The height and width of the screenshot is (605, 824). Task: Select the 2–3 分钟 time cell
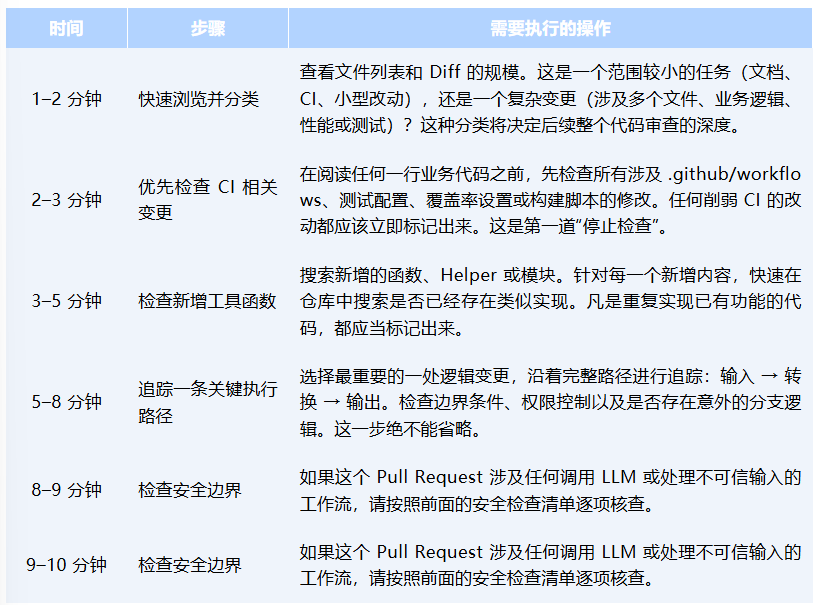tap(67, 200)
